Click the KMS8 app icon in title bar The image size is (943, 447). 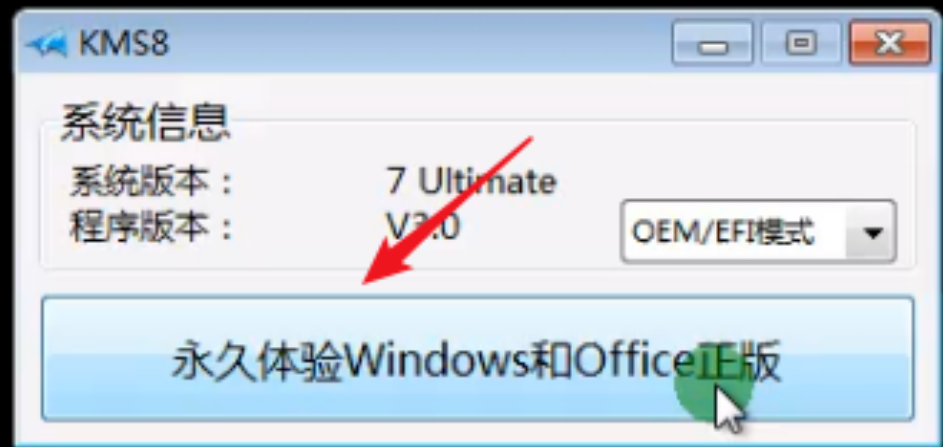pos(46,45)
